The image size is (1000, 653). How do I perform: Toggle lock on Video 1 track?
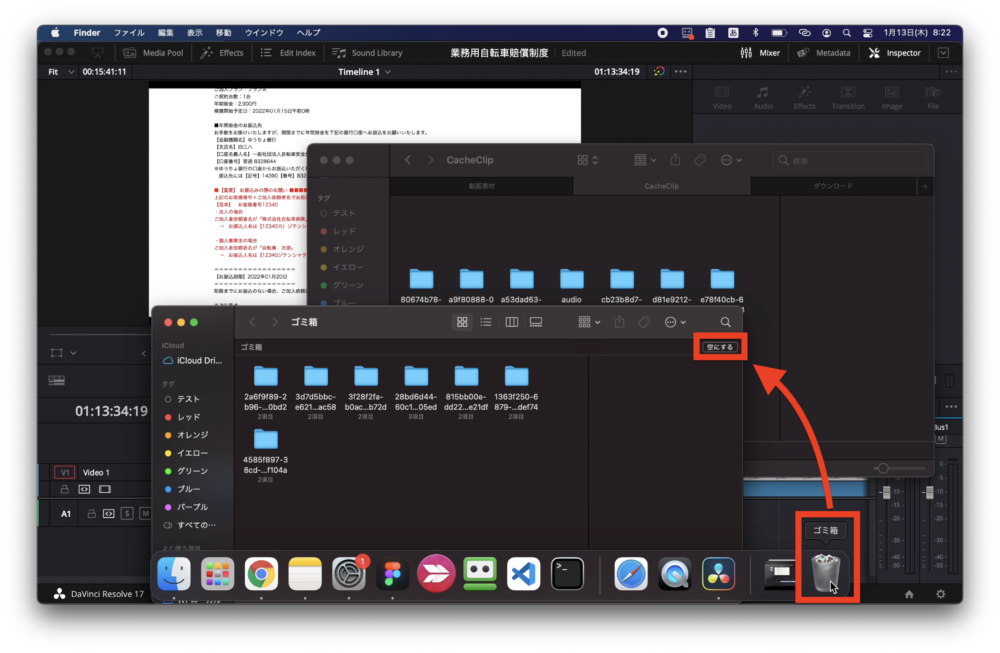64,489
